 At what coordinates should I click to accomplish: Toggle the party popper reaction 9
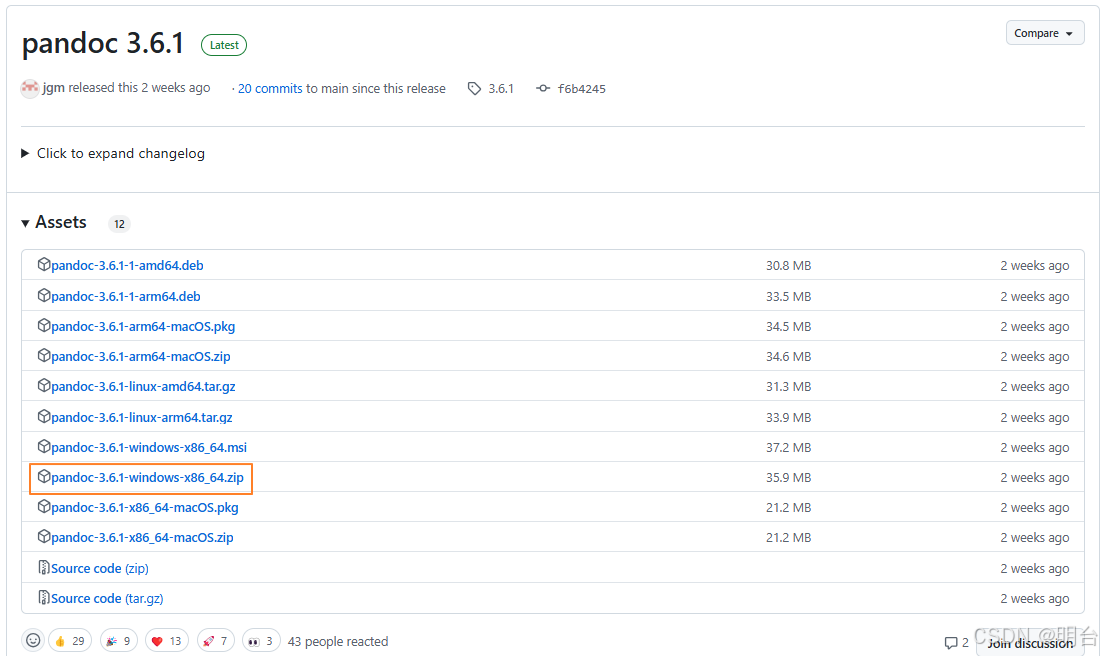click(119, 641)
